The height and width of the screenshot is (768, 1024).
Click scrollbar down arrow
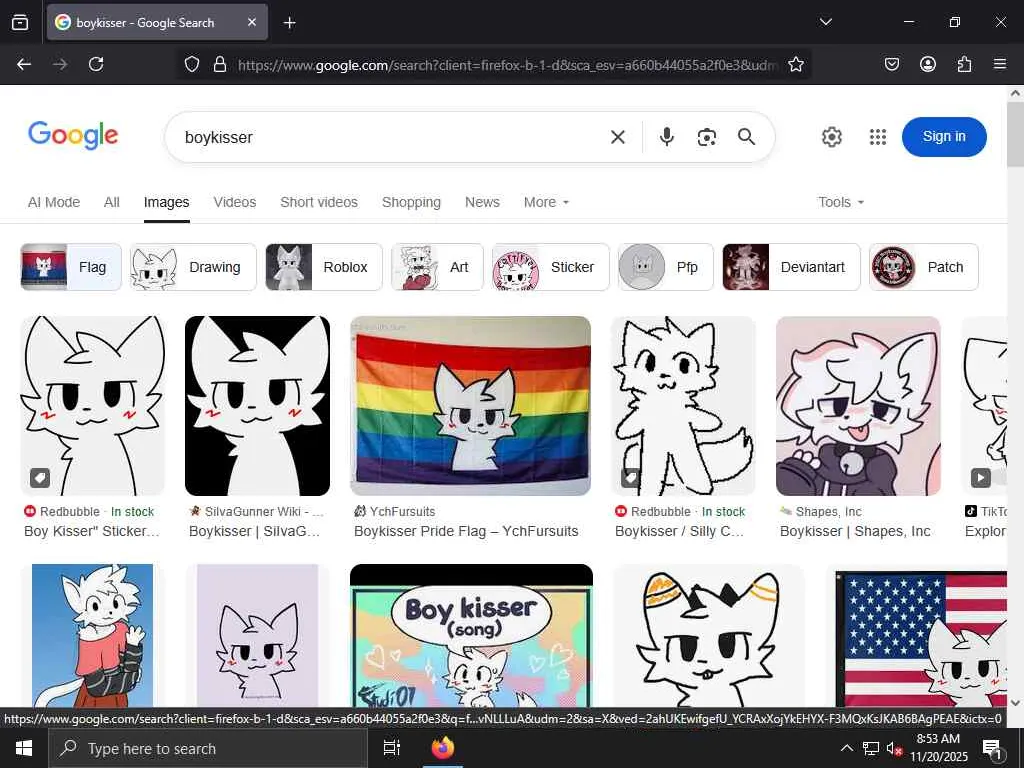1015,703
